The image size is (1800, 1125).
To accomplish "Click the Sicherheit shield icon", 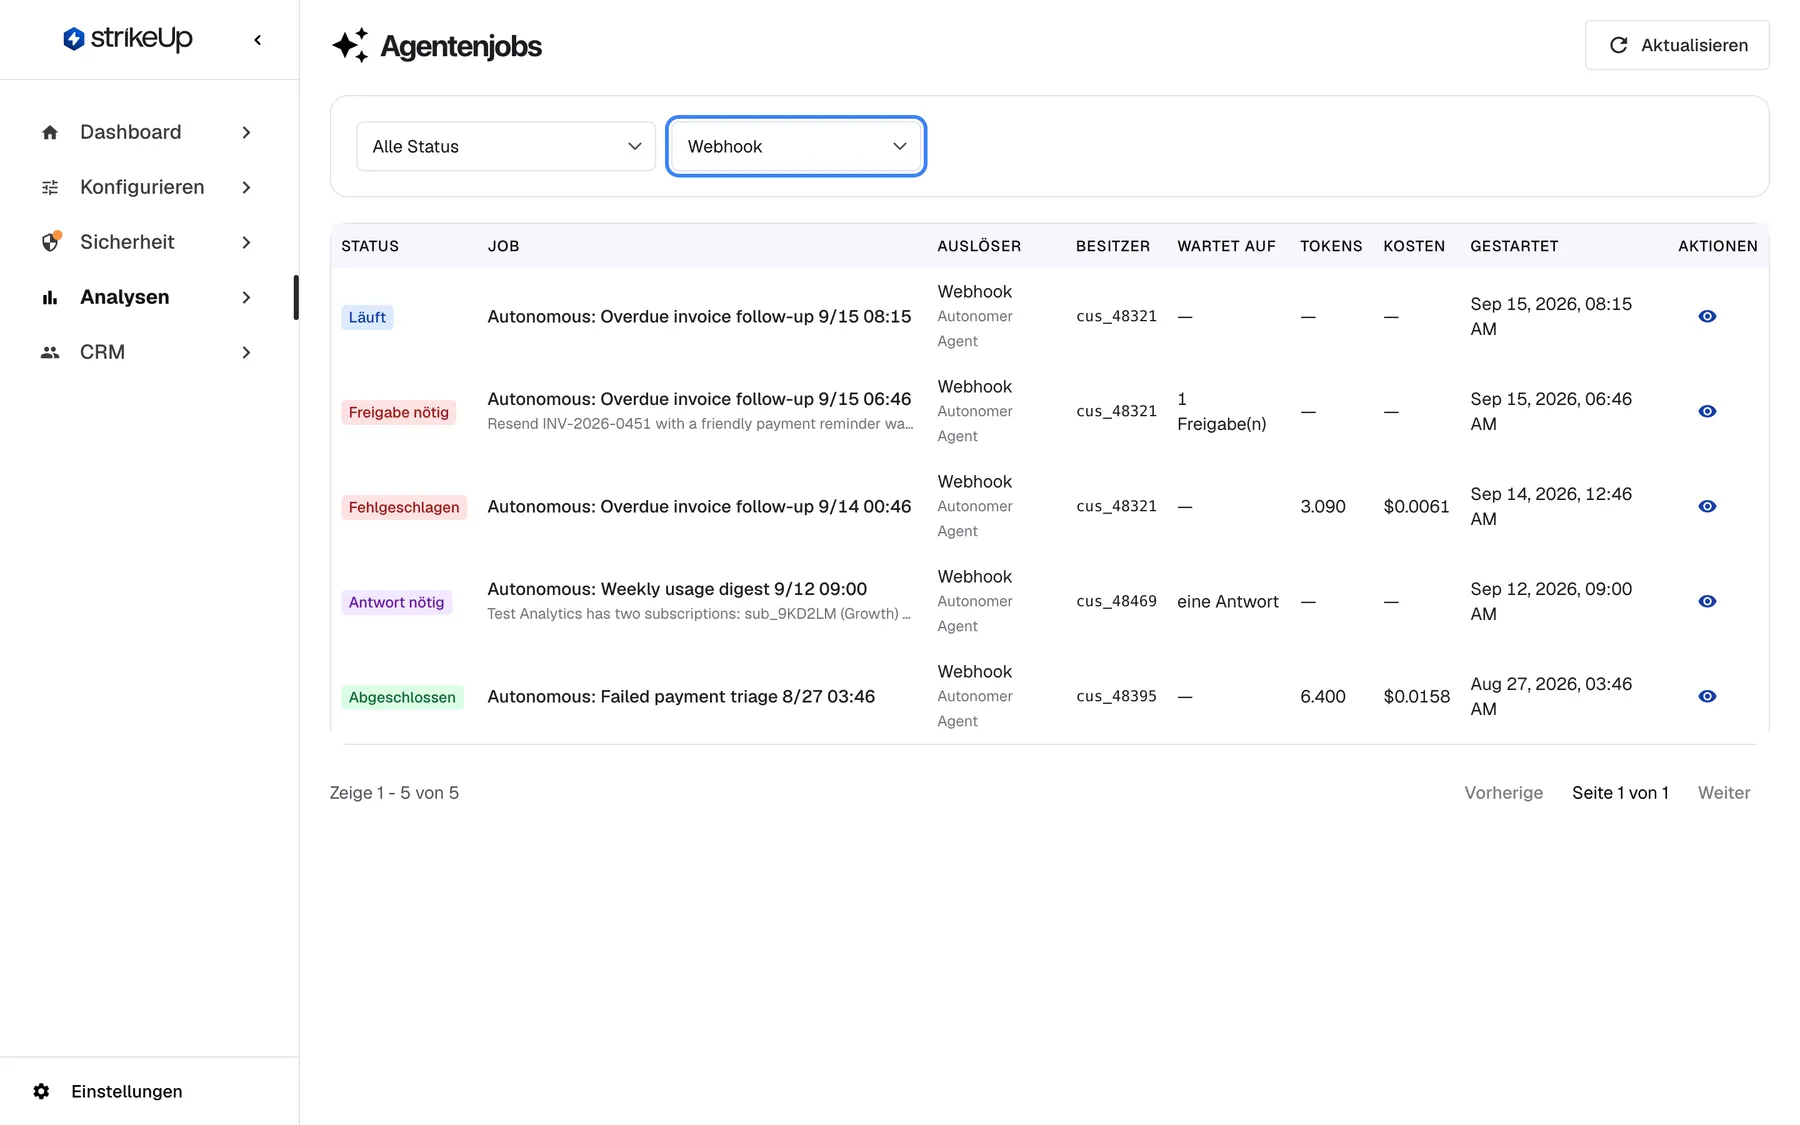I will [x=50, y=242].
